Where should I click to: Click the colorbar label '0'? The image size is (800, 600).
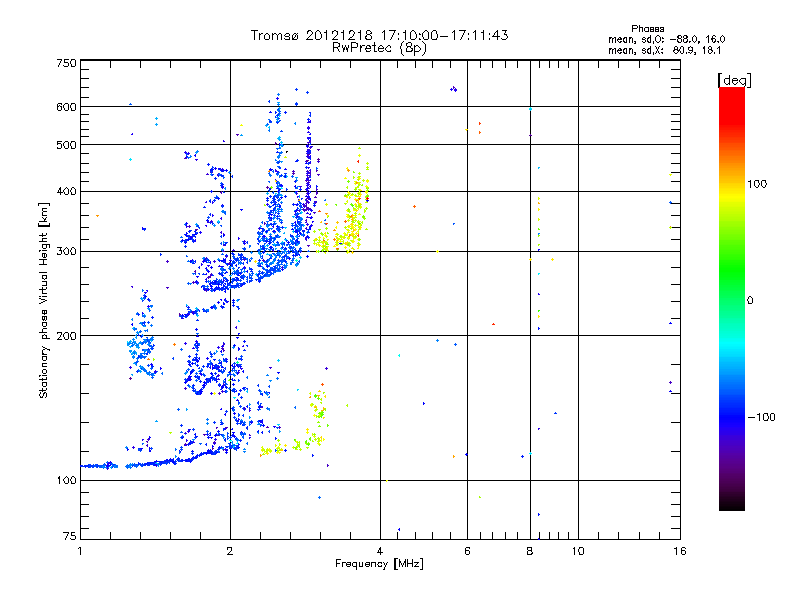(x=749, y=301)
